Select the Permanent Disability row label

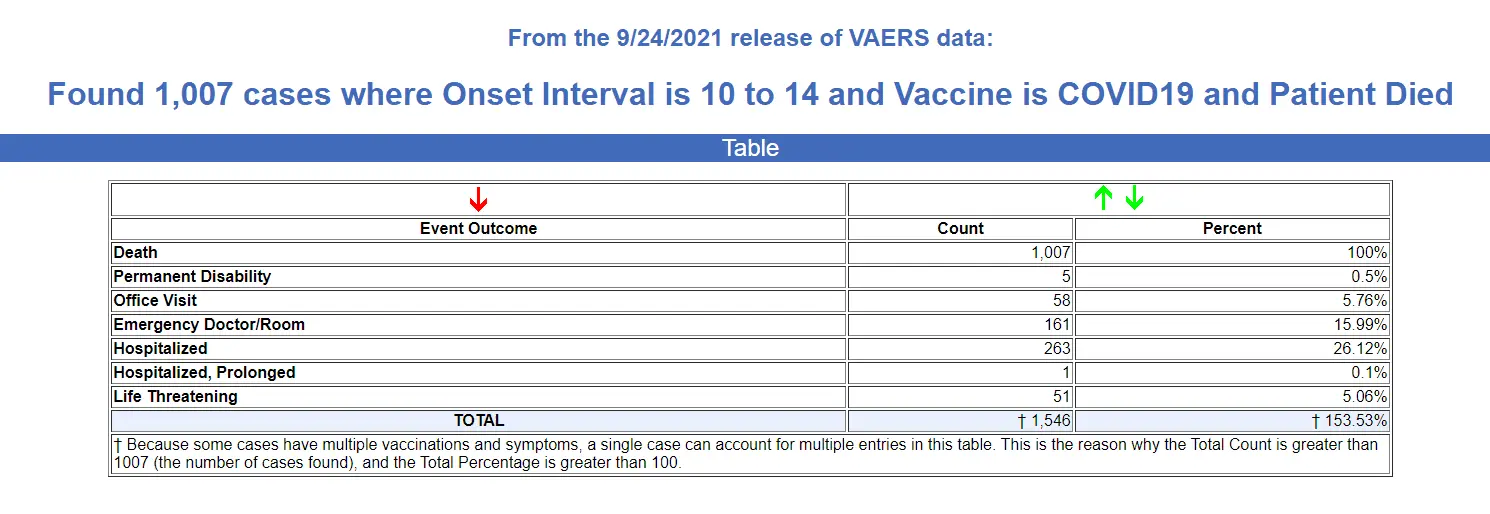tap(192, 277)
